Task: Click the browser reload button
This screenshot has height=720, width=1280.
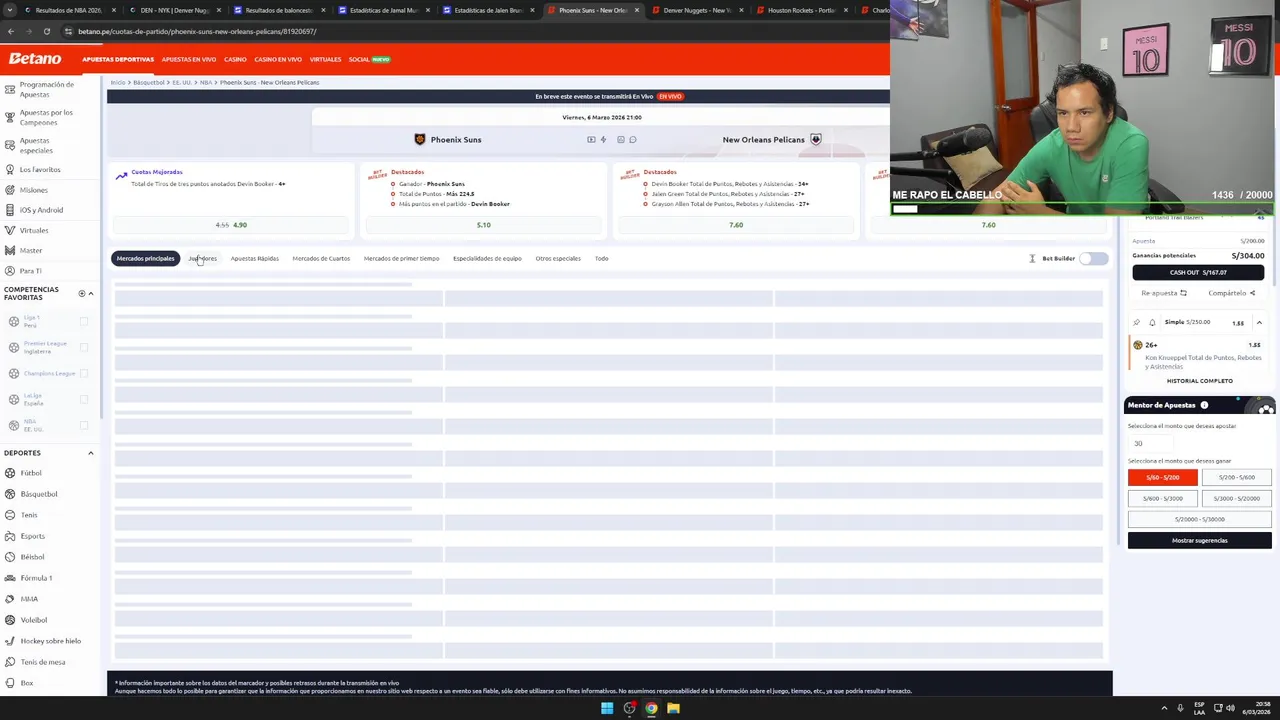Action: pos(46,31)
